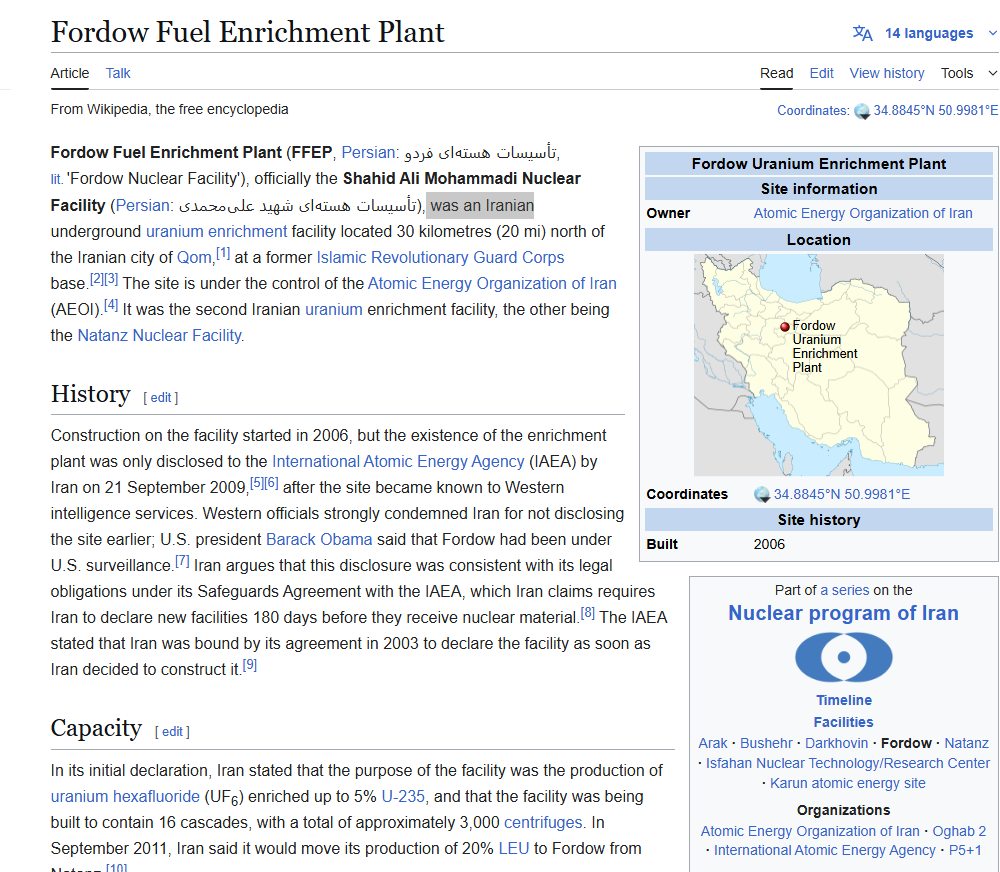1000x872 pixels.
Task: Open the Qom city link
Action: pyautogui.click(x=194, y=258)
